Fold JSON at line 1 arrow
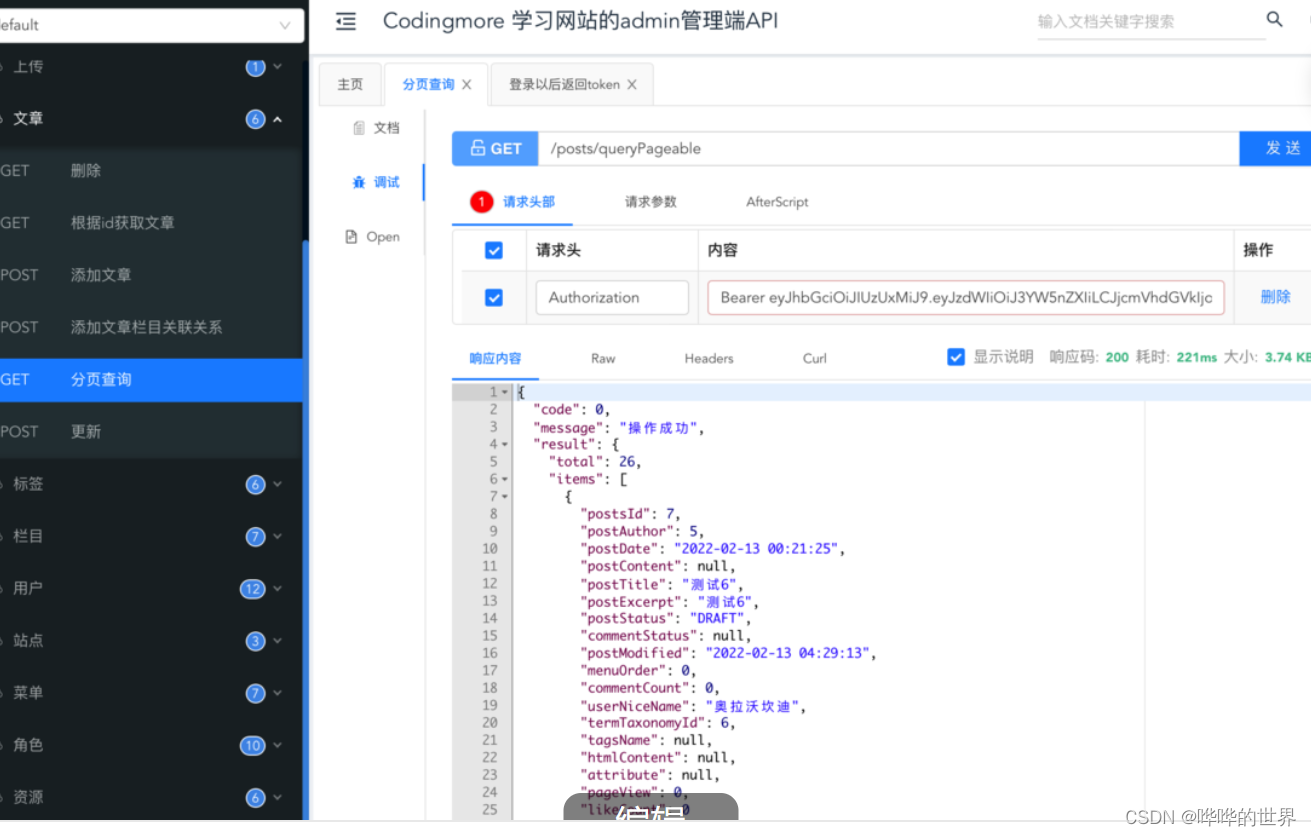The height and width of the screenshot is (836, 1311). 505,392
